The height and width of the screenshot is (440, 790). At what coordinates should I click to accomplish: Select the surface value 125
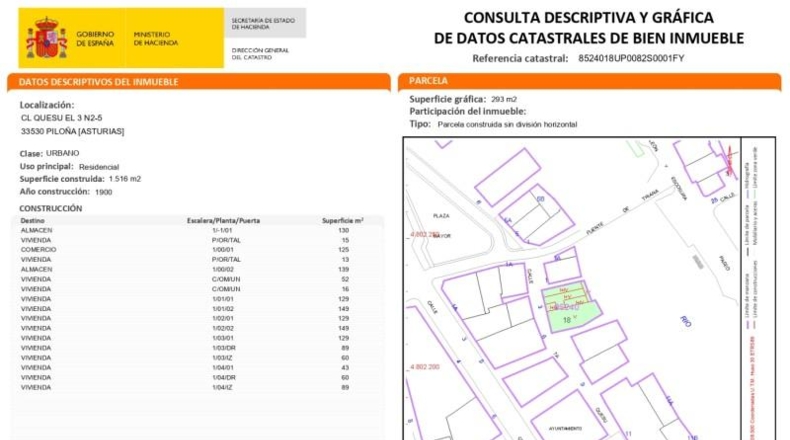[x=344, y=250]
